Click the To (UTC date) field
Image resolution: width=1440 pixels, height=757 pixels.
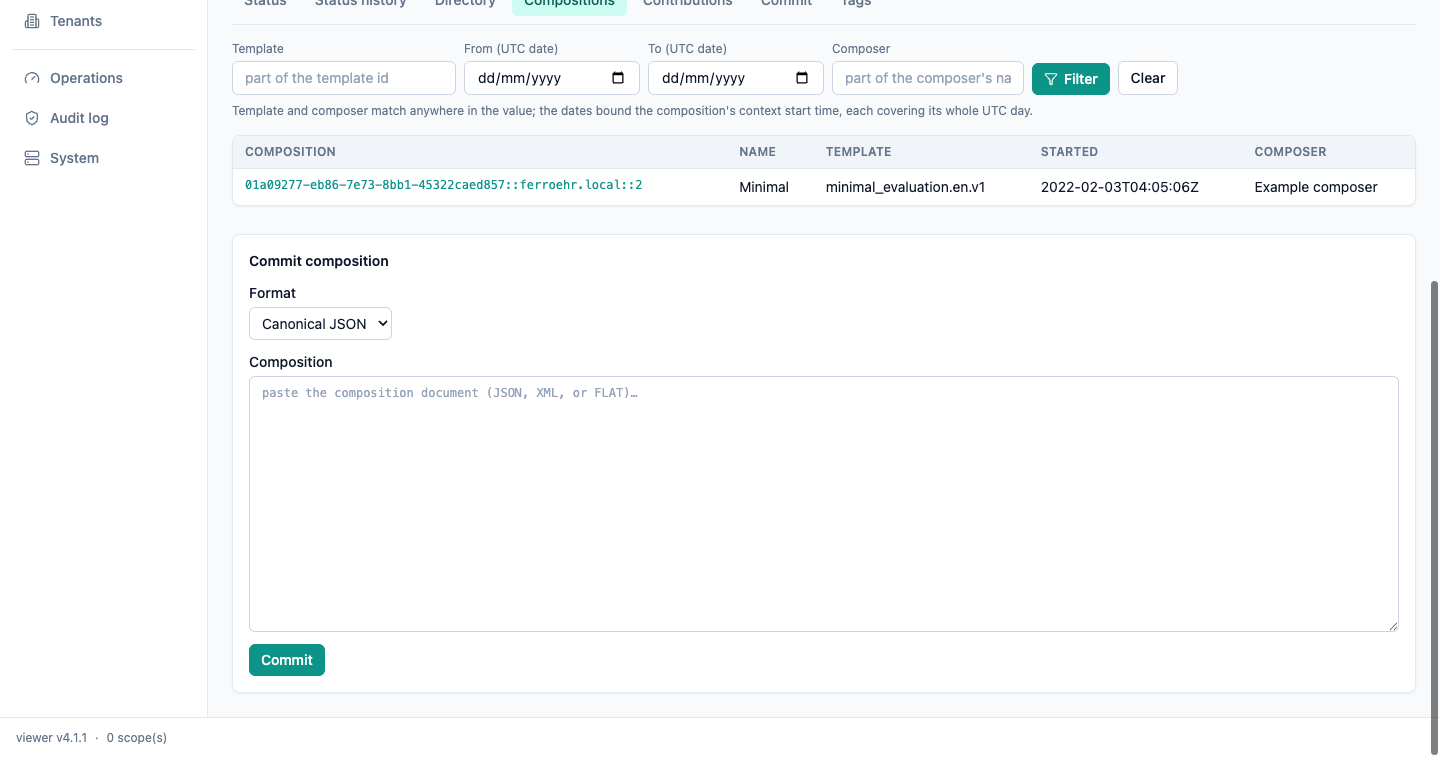pos(736,78)
